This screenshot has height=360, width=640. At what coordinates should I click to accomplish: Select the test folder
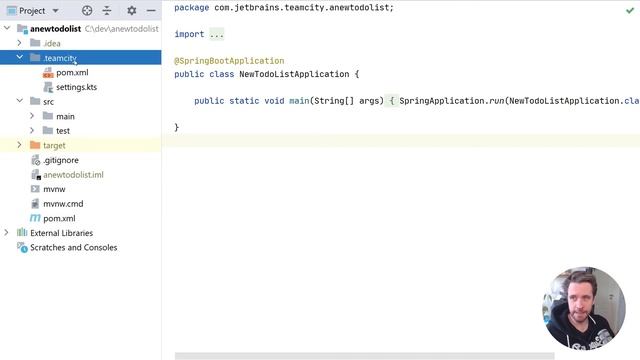click(63, 131)
